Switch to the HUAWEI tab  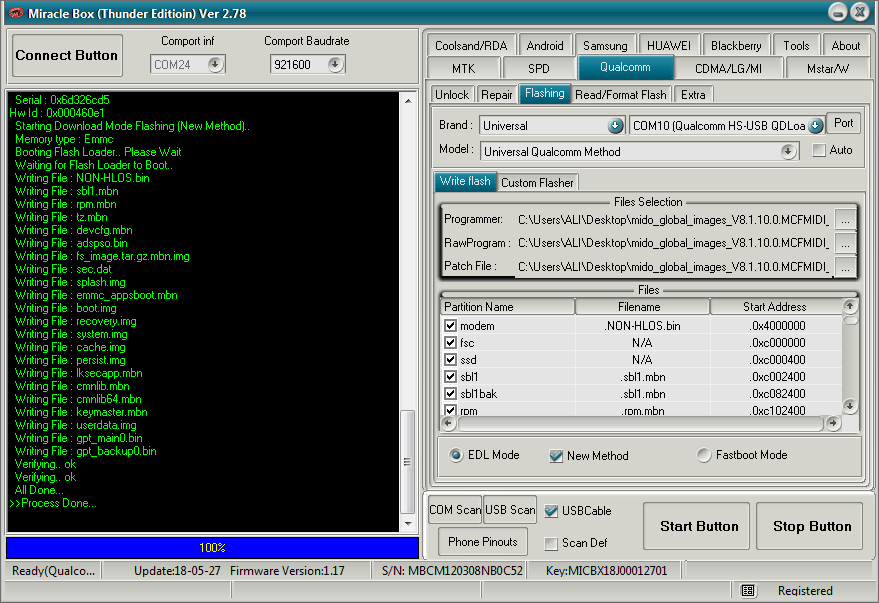click(669, 45)
